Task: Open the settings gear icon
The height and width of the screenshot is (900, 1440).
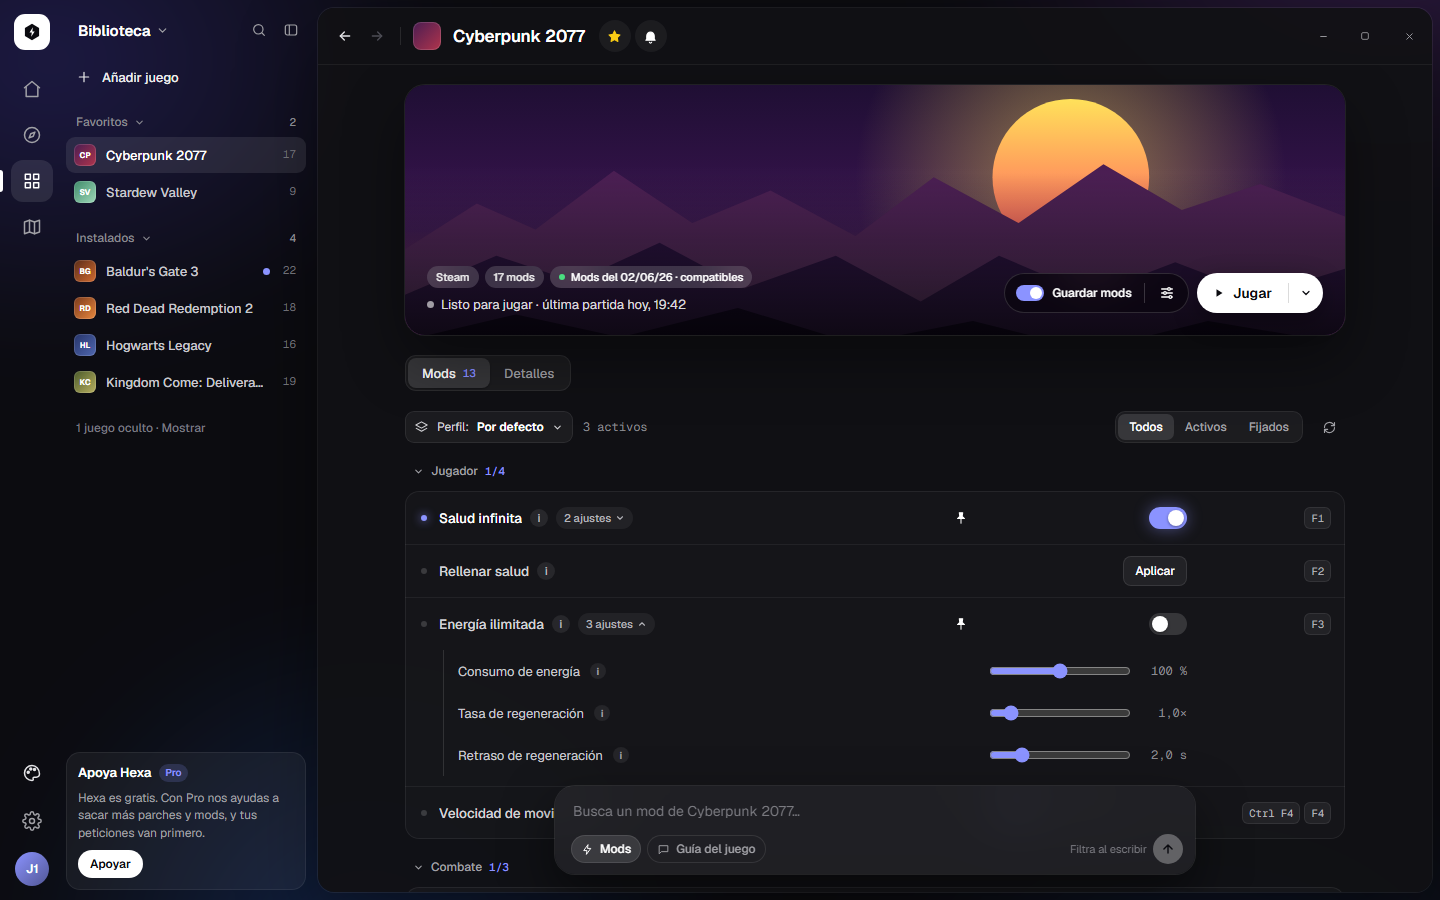Action: coord(32,821)
